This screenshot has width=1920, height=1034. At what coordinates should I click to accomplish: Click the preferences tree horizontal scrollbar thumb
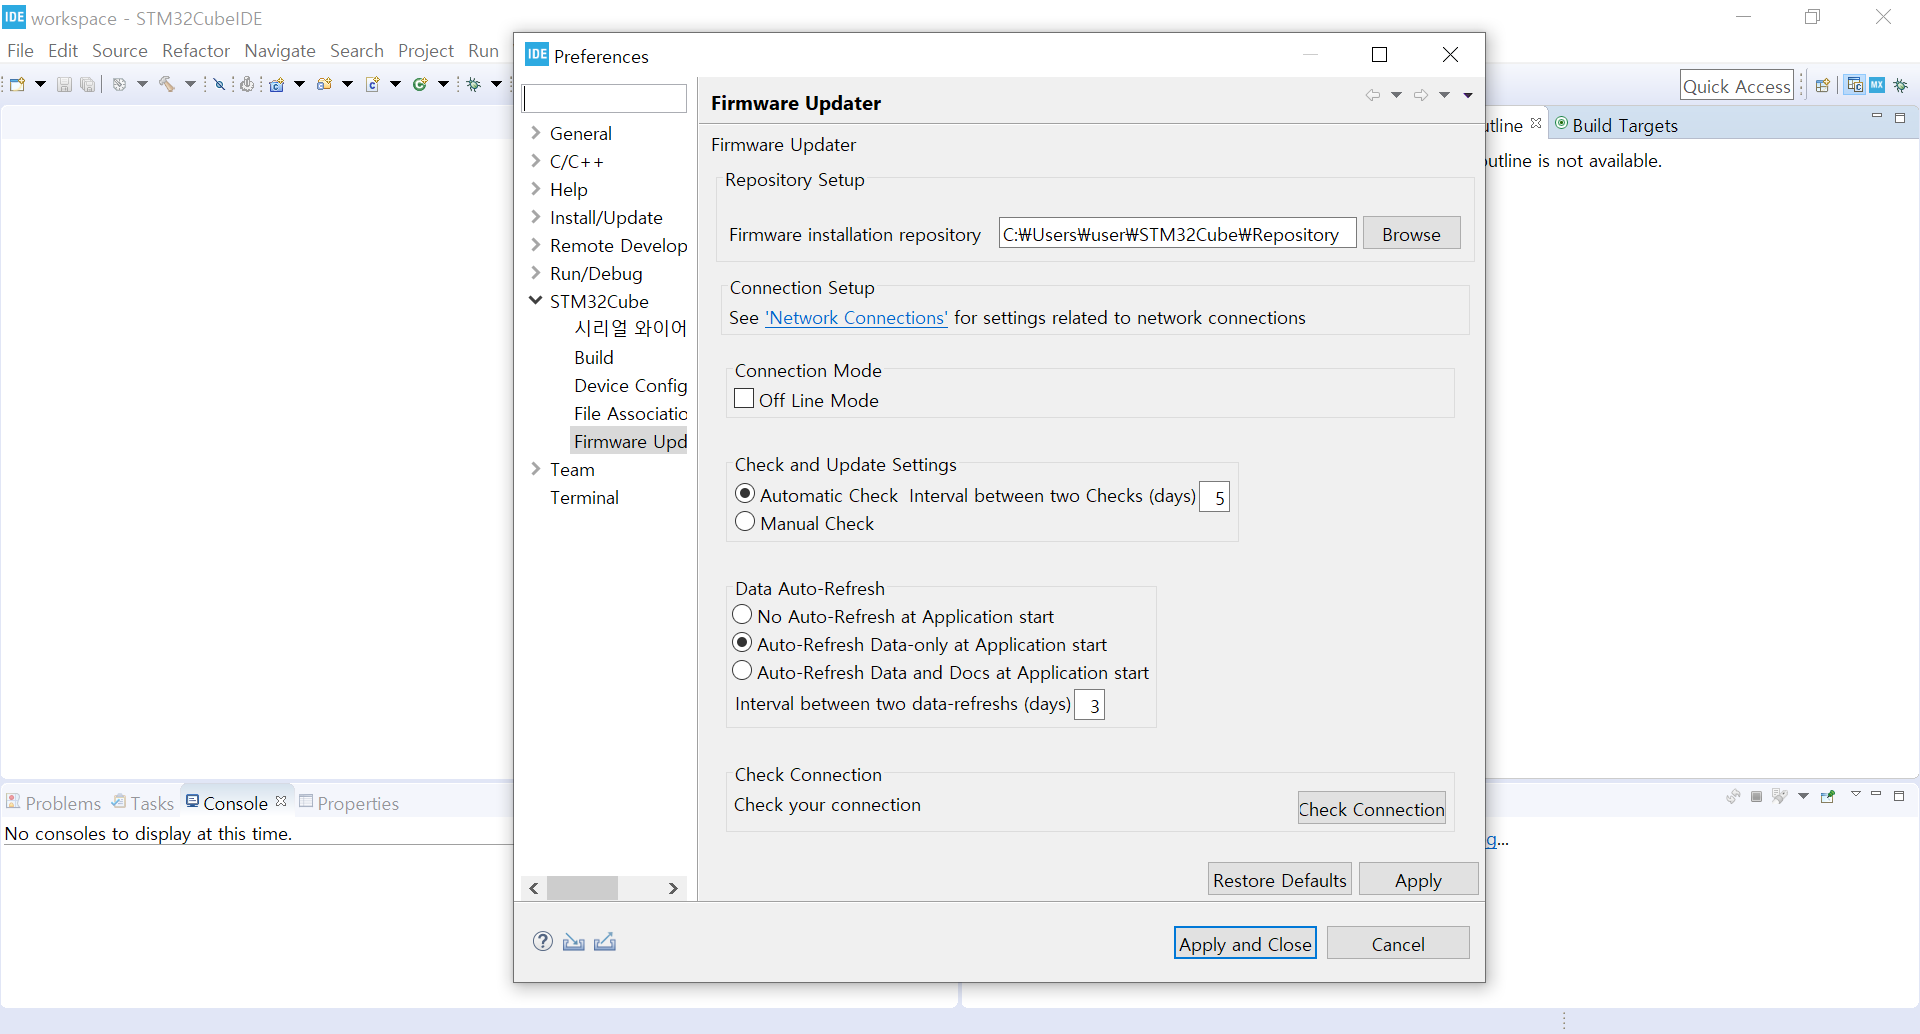[582, 888]
